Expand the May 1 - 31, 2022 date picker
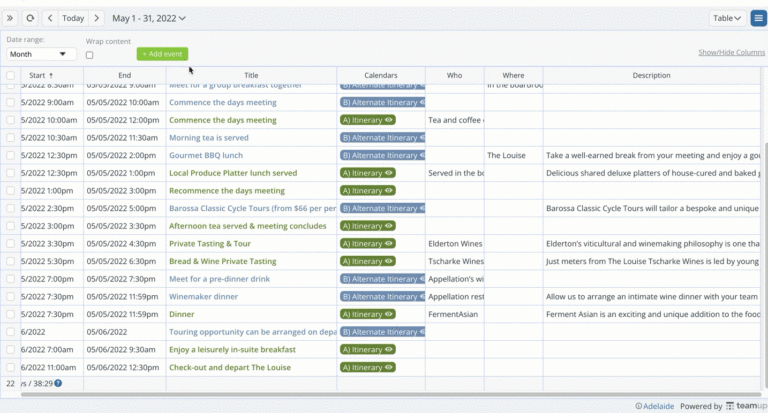768x413 pixels. (x=149, y=18)
